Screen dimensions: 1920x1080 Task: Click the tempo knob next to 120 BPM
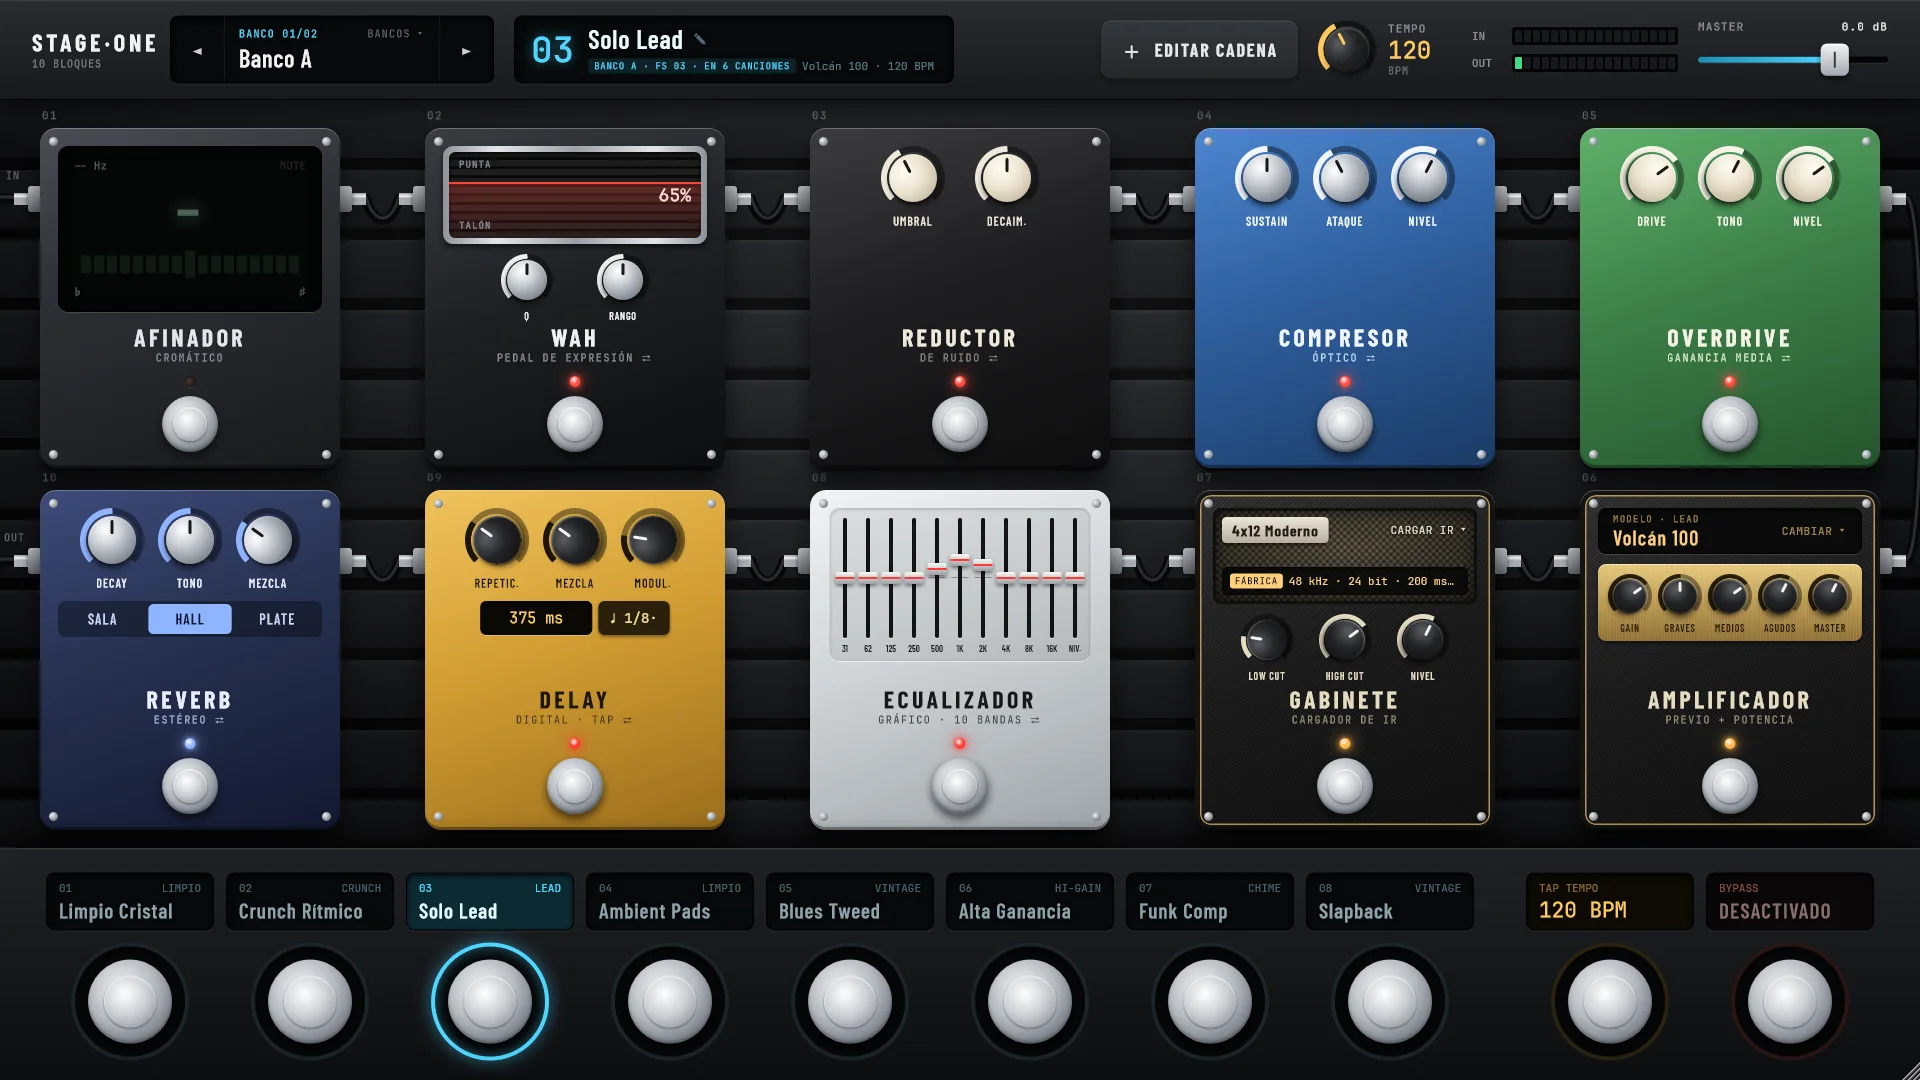pyautogui.click(x=1345, y=49)
